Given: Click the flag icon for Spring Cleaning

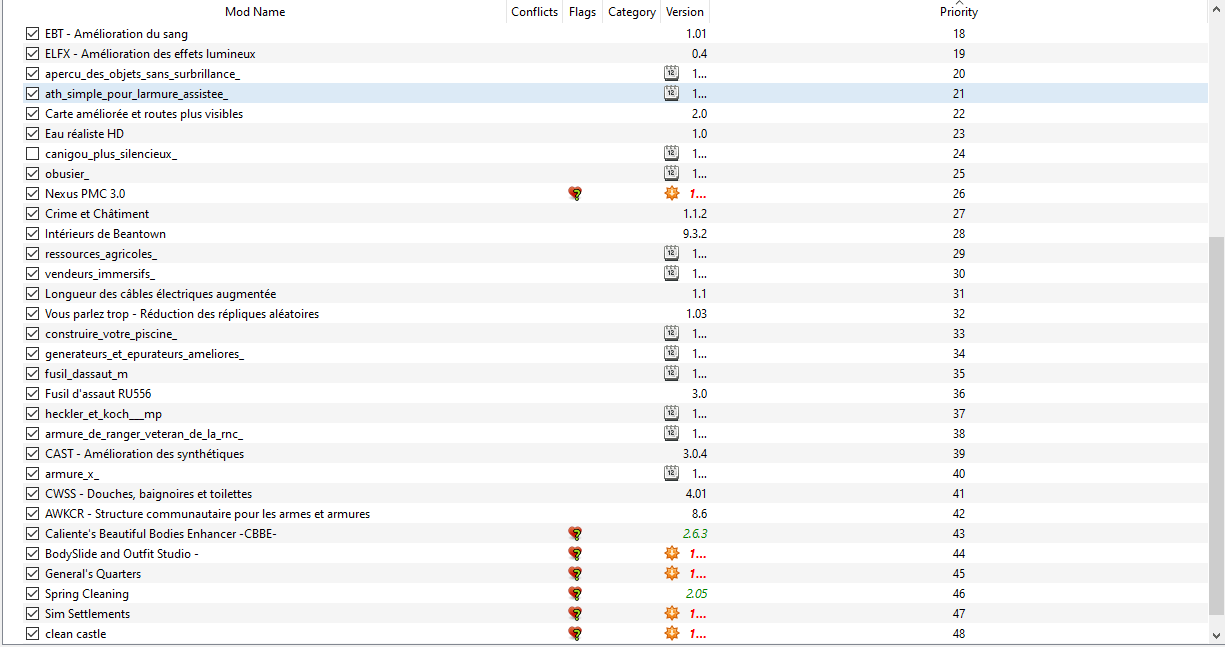Looking at the screenshot, I should pyautogui.click(x=574, y=594).
